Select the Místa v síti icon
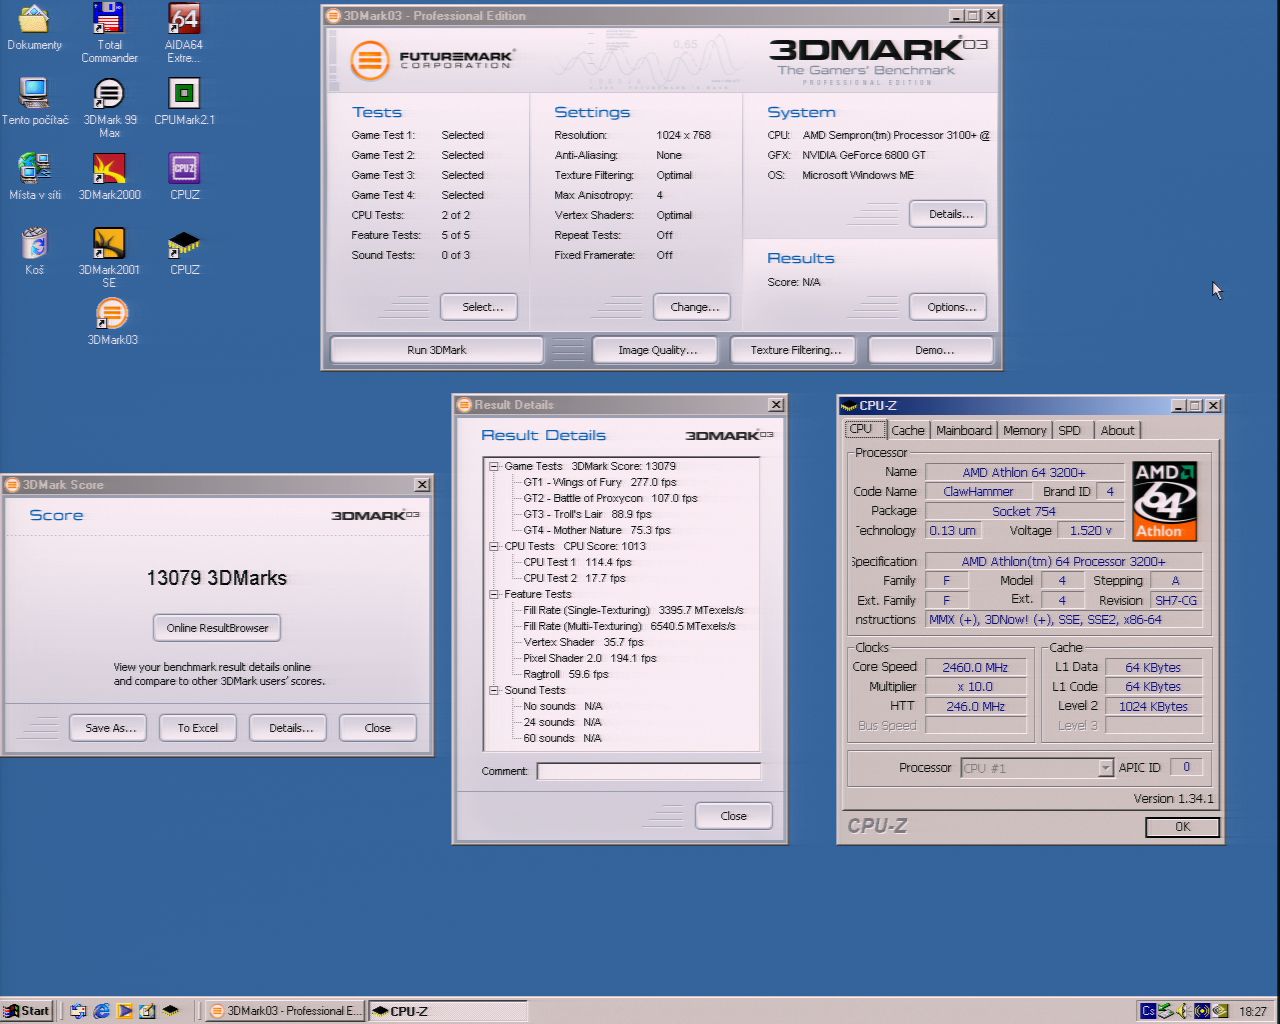This screenshot has width=1280, height=1024. coord(35,177)
